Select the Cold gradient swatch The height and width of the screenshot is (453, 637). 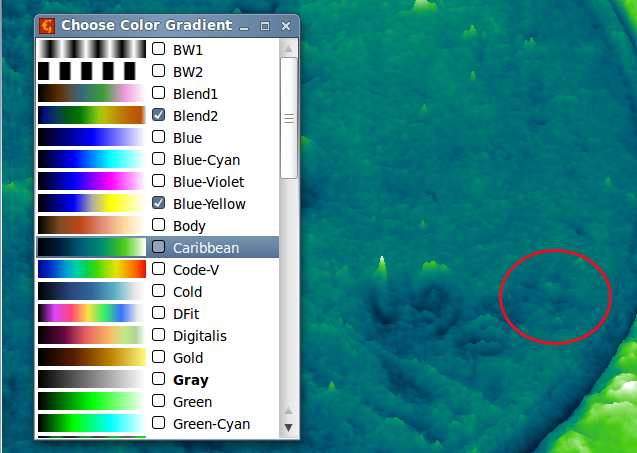click(x=92, y=291)
